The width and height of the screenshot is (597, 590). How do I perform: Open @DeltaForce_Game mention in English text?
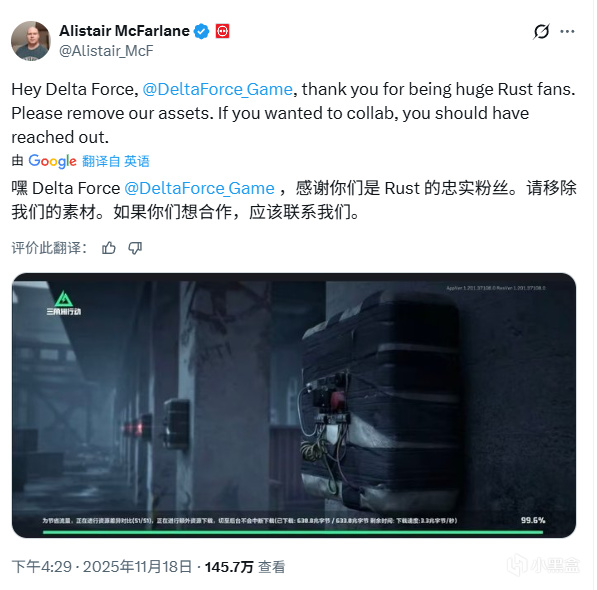(217, 89)
